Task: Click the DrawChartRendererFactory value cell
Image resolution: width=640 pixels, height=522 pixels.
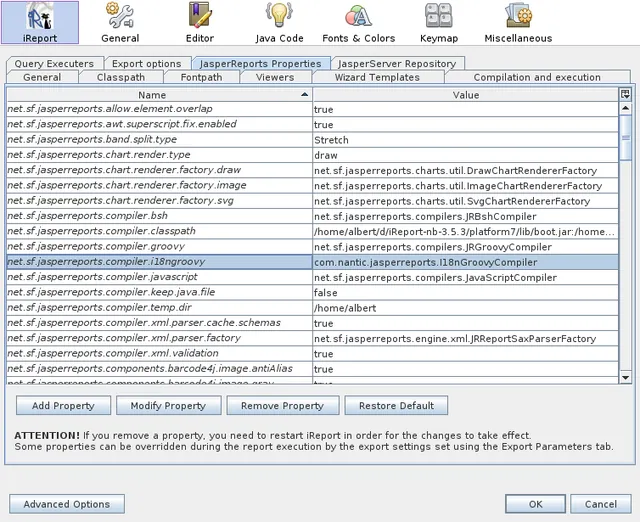Action: [x=466, y=170]
